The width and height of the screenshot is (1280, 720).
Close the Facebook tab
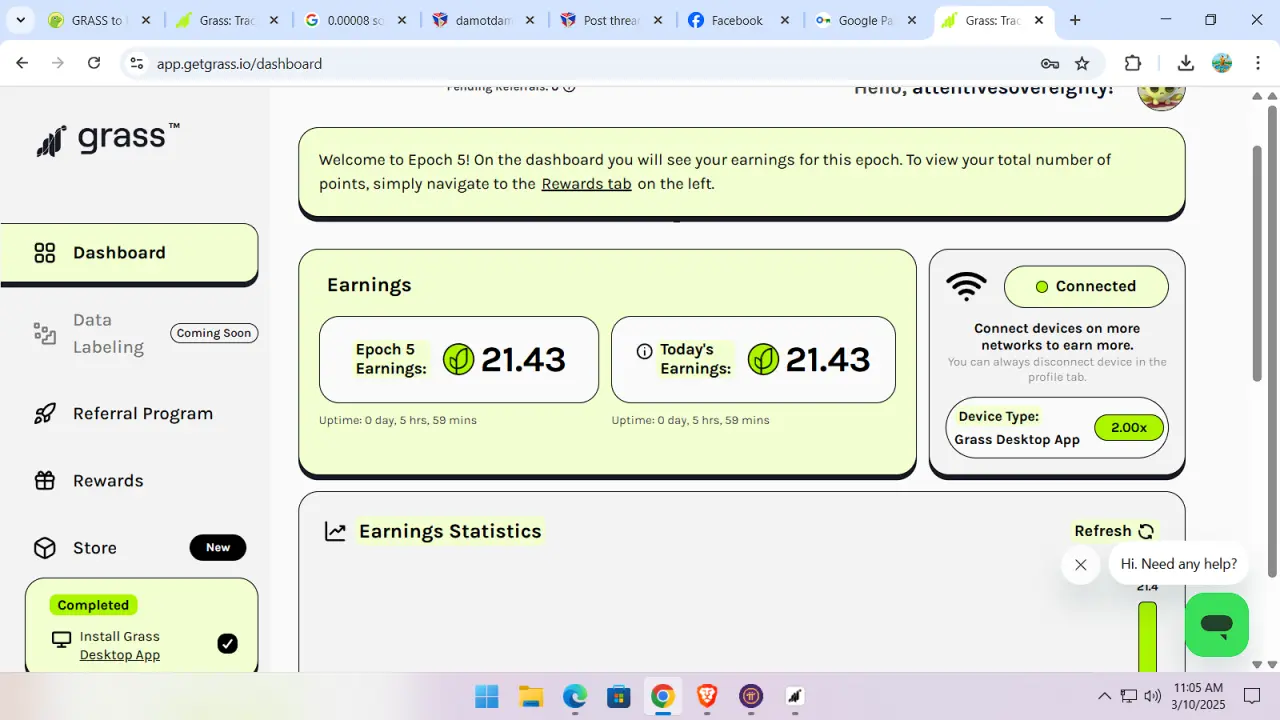pyautogui.click(x=785, y=20)
